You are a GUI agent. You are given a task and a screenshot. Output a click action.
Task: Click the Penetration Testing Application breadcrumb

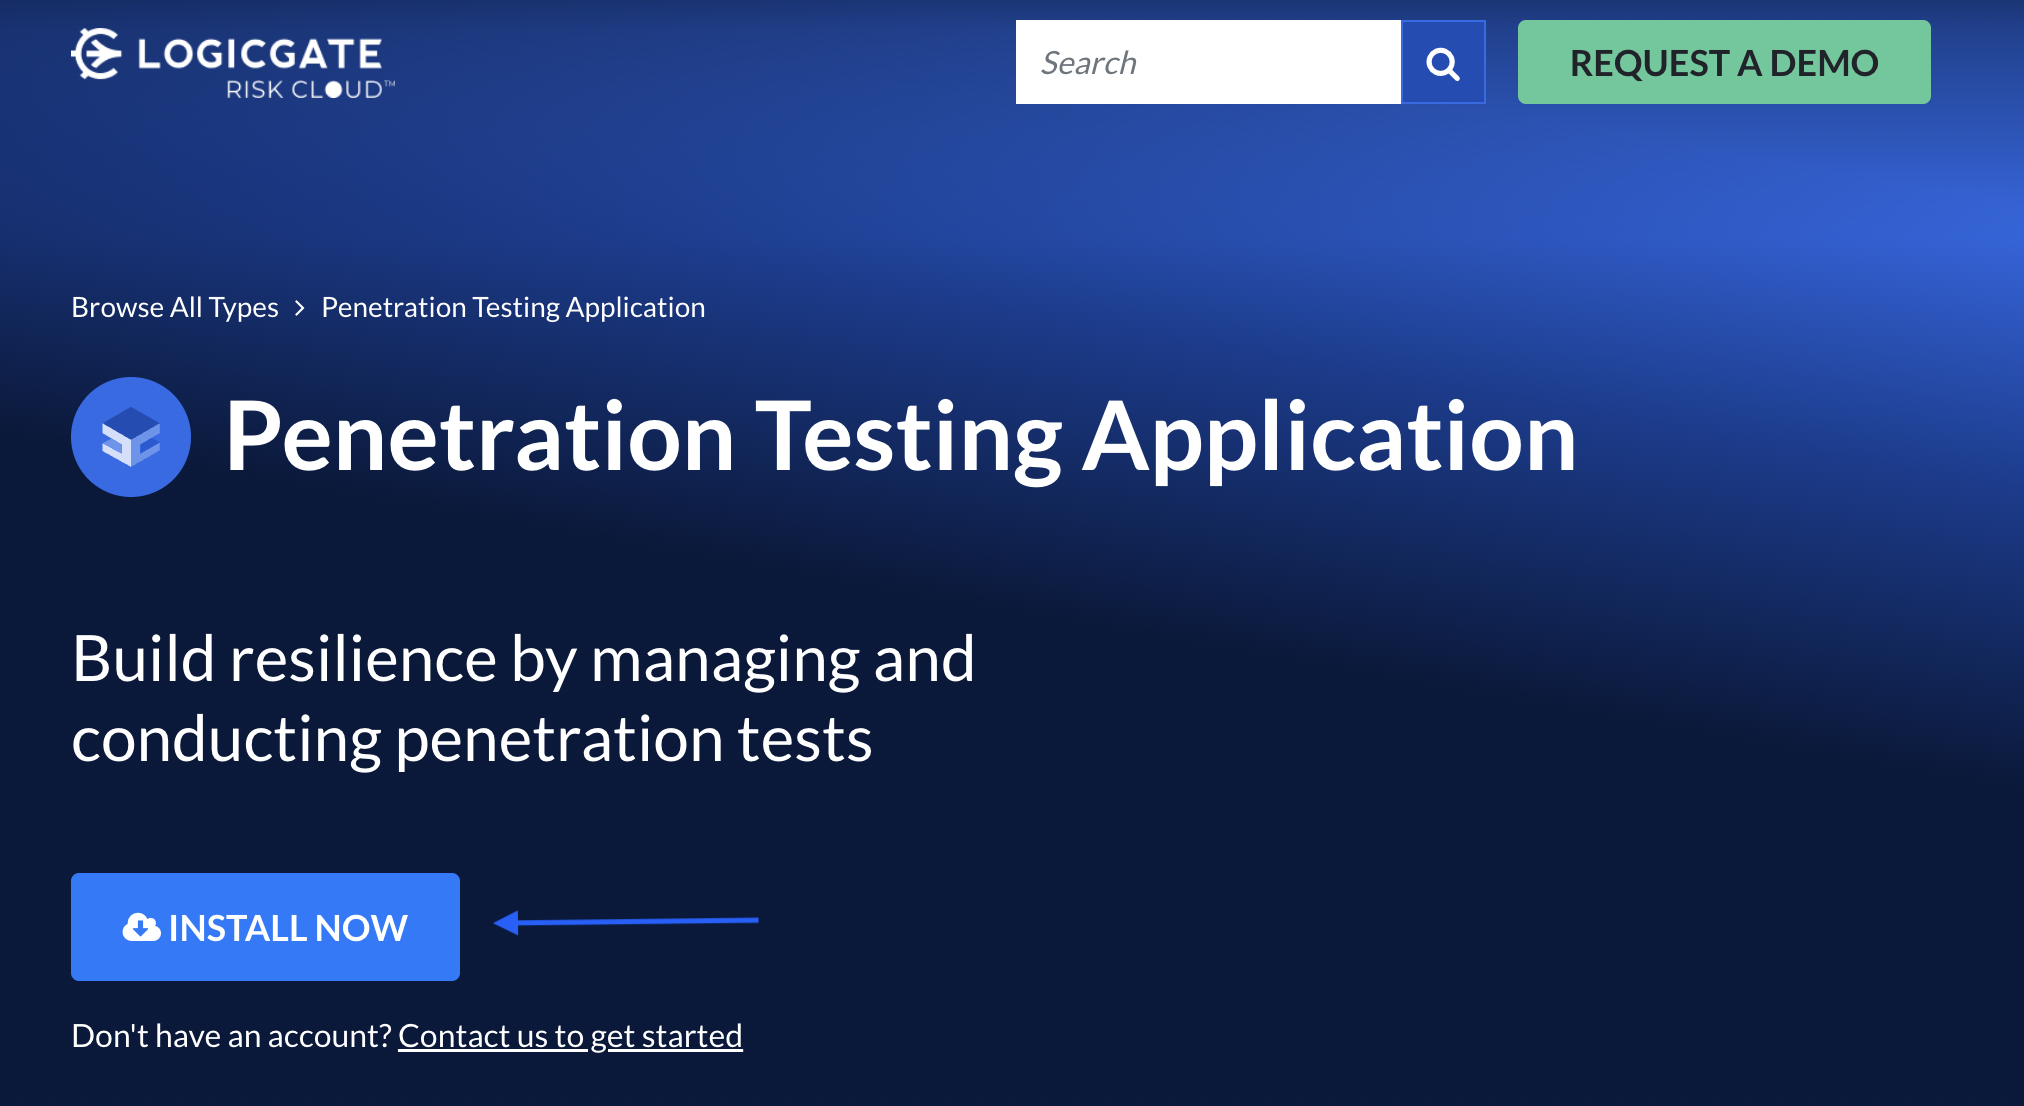(513, 307)
